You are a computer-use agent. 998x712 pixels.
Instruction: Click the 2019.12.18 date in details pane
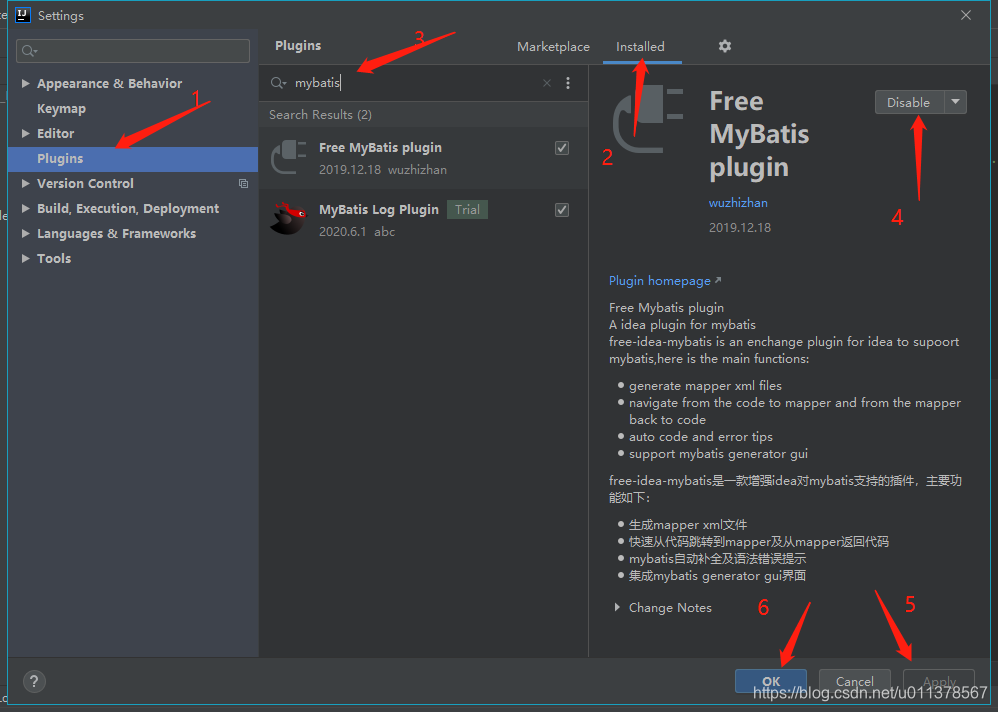pyautogui.click(x=740, y=227)
